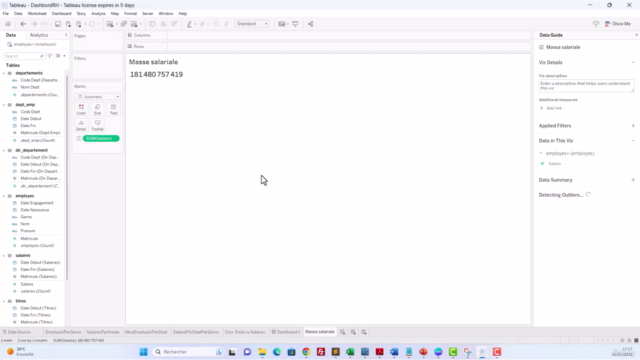
Task: Open Google Chrome from the taskbar
Action: 306,352
